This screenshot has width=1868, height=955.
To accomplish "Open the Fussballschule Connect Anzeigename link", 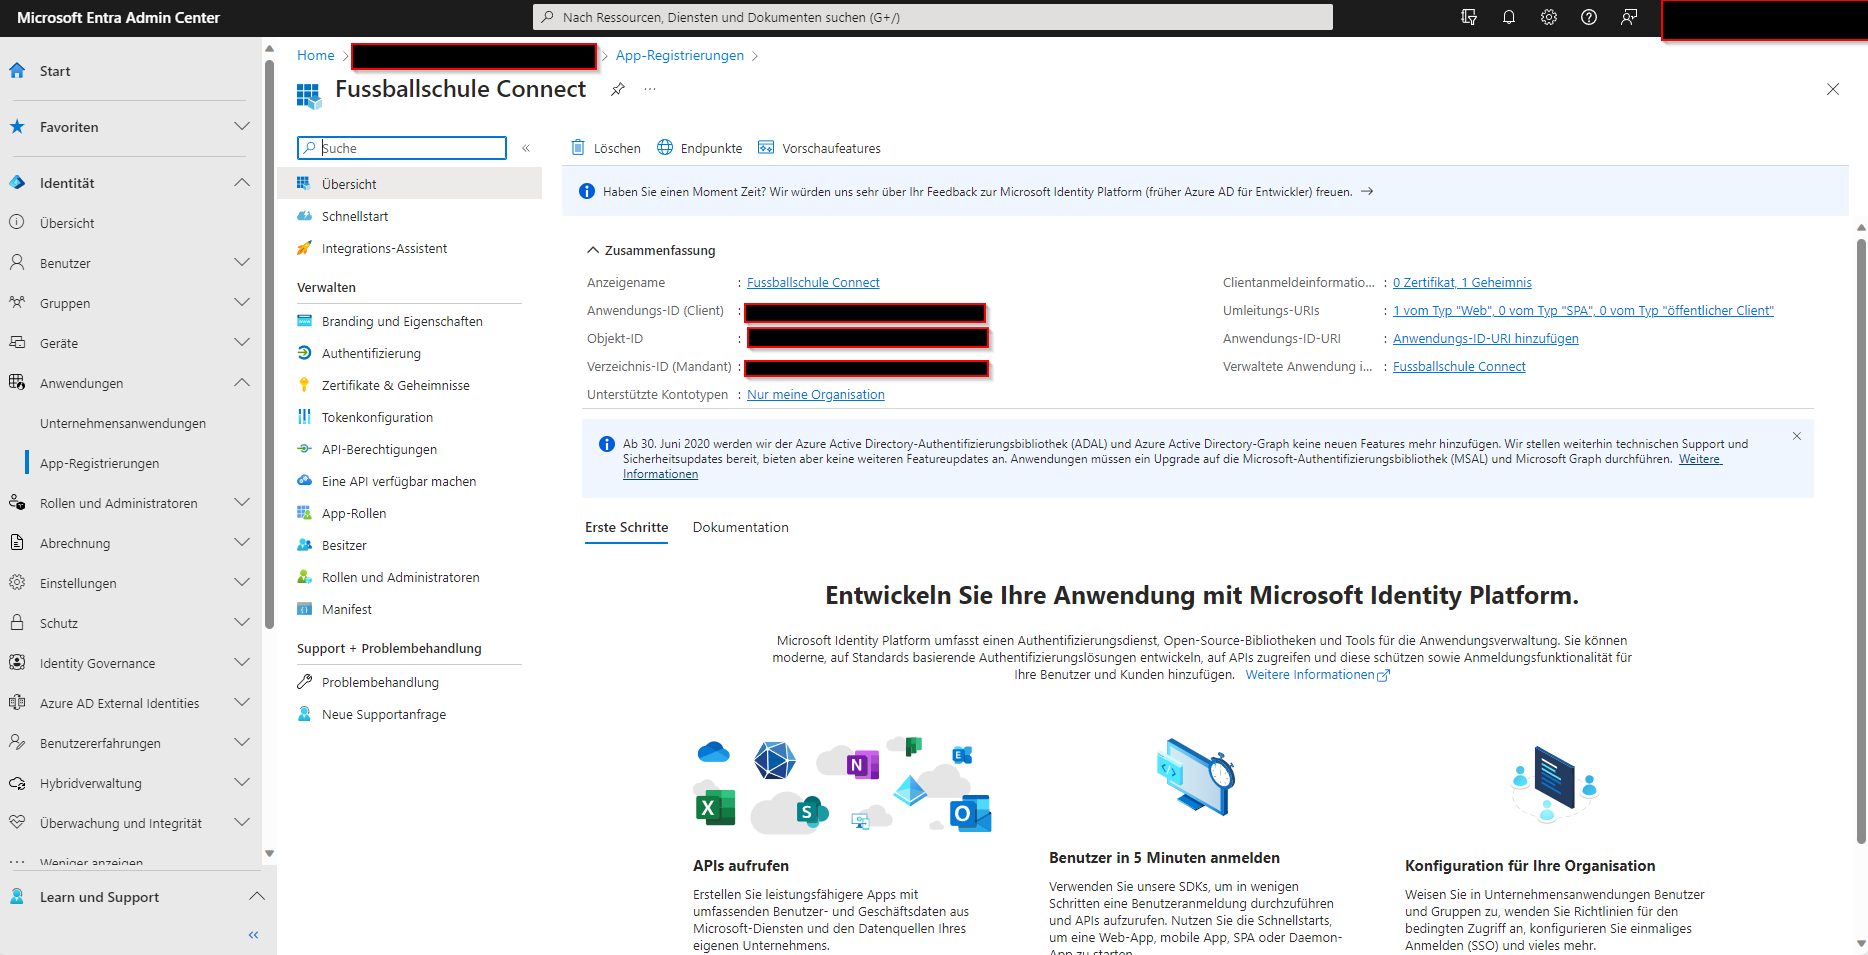I will point(813,283).
